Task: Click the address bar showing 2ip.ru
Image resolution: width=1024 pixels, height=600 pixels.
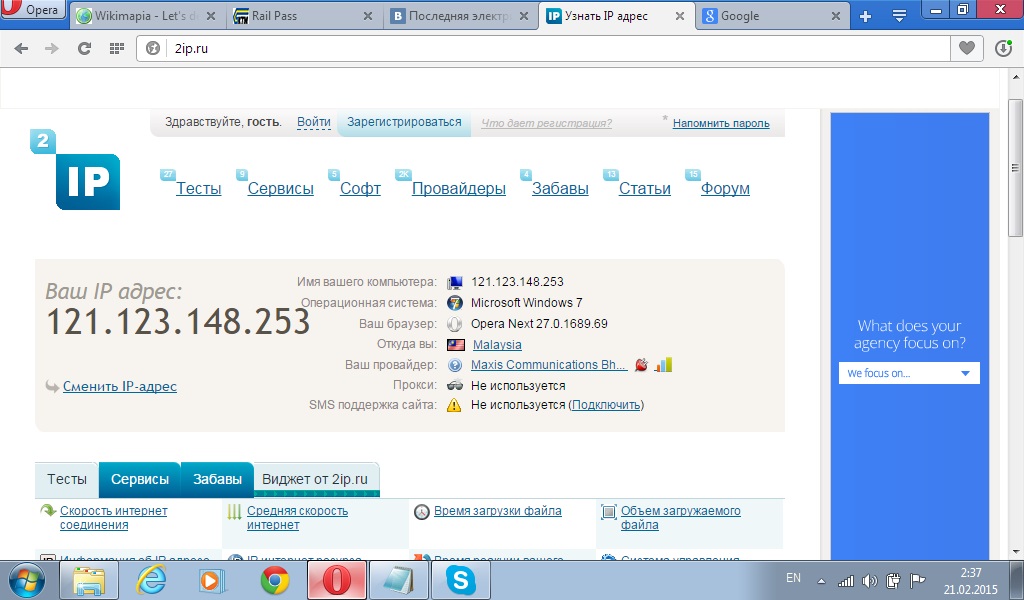Action: 540,48
